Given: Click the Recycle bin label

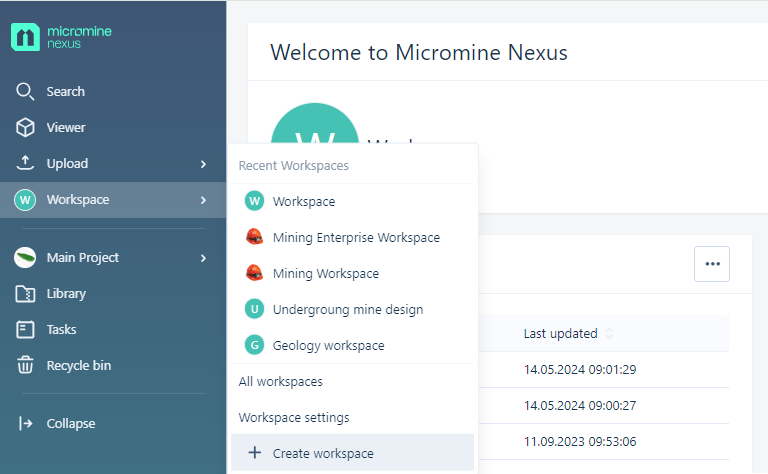Looking at the screenshot, I should click(79, 365).
